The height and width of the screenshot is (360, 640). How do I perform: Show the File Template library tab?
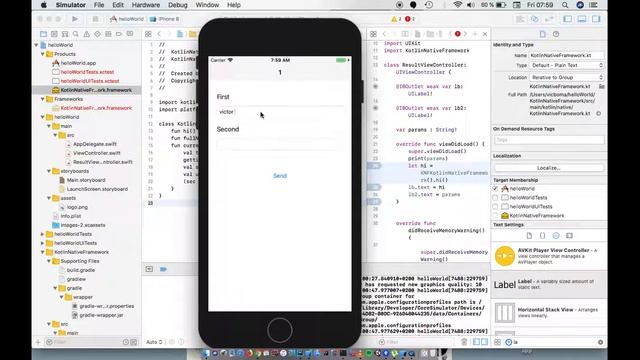point(529,236)
